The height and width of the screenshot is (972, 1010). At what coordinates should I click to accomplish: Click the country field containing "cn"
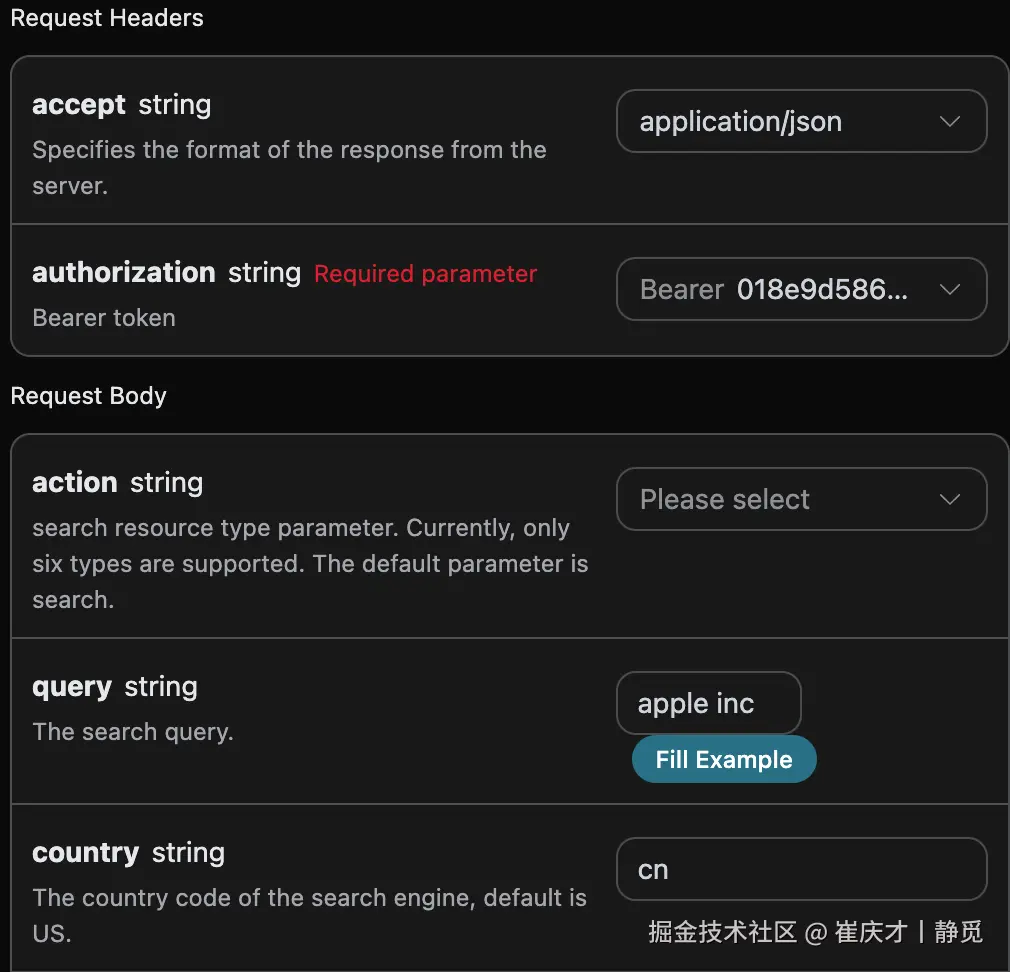tap(801, 870)
